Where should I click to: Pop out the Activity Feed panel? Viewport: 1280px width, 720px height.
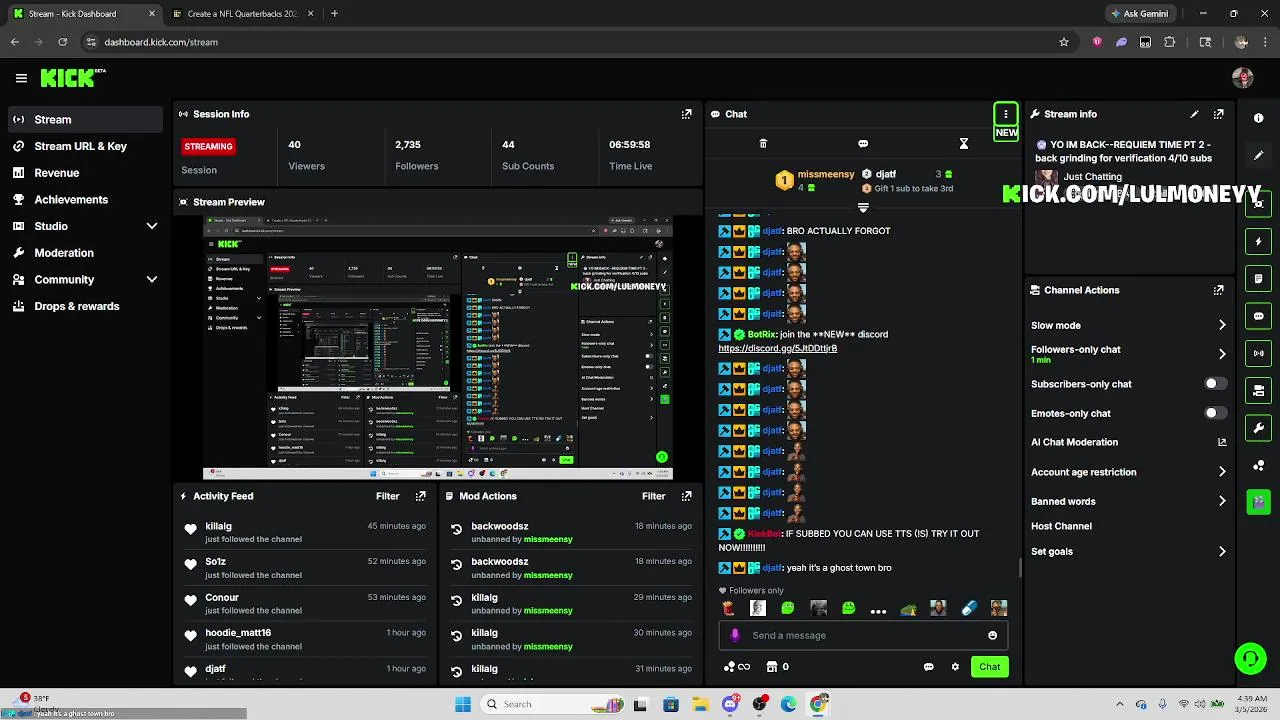pos(420,496)
